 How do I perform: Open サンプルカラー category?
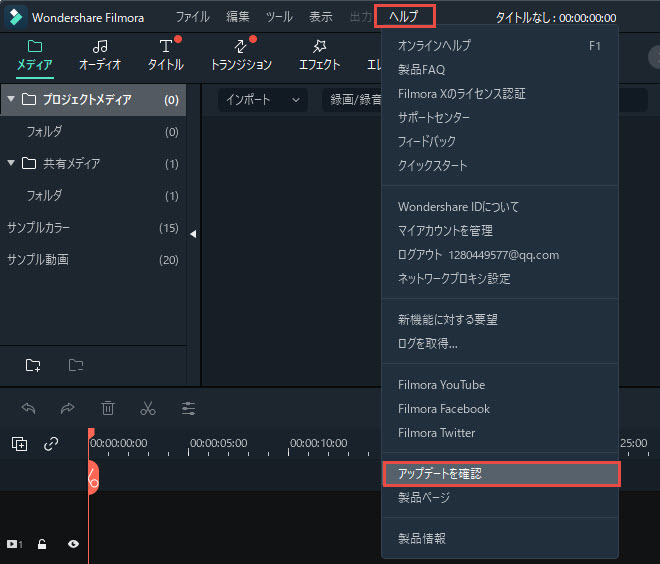[93, 228]
